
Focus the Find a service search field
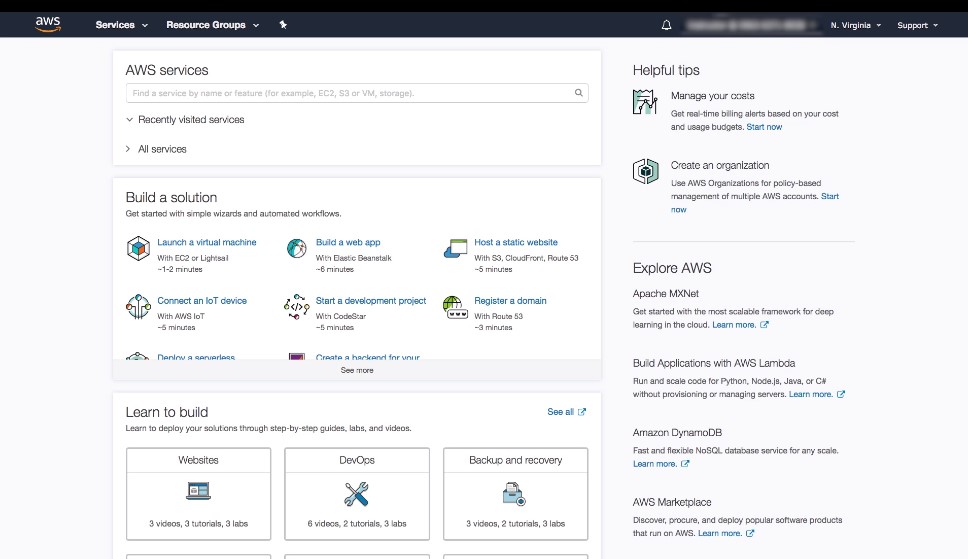357,93
